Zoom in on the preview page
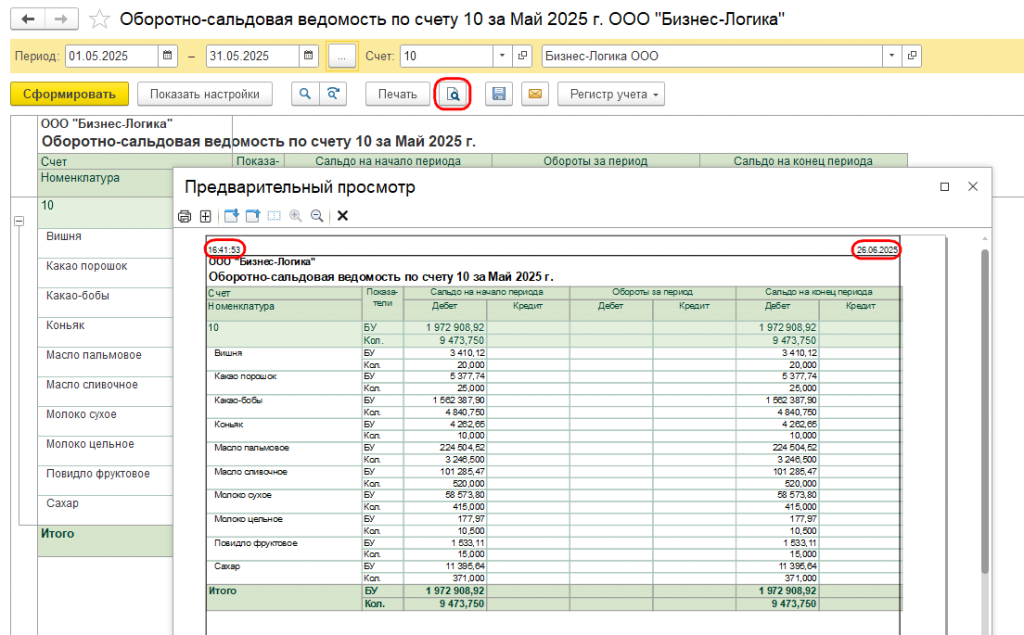Screen dimensions: 1024x635 295,216
